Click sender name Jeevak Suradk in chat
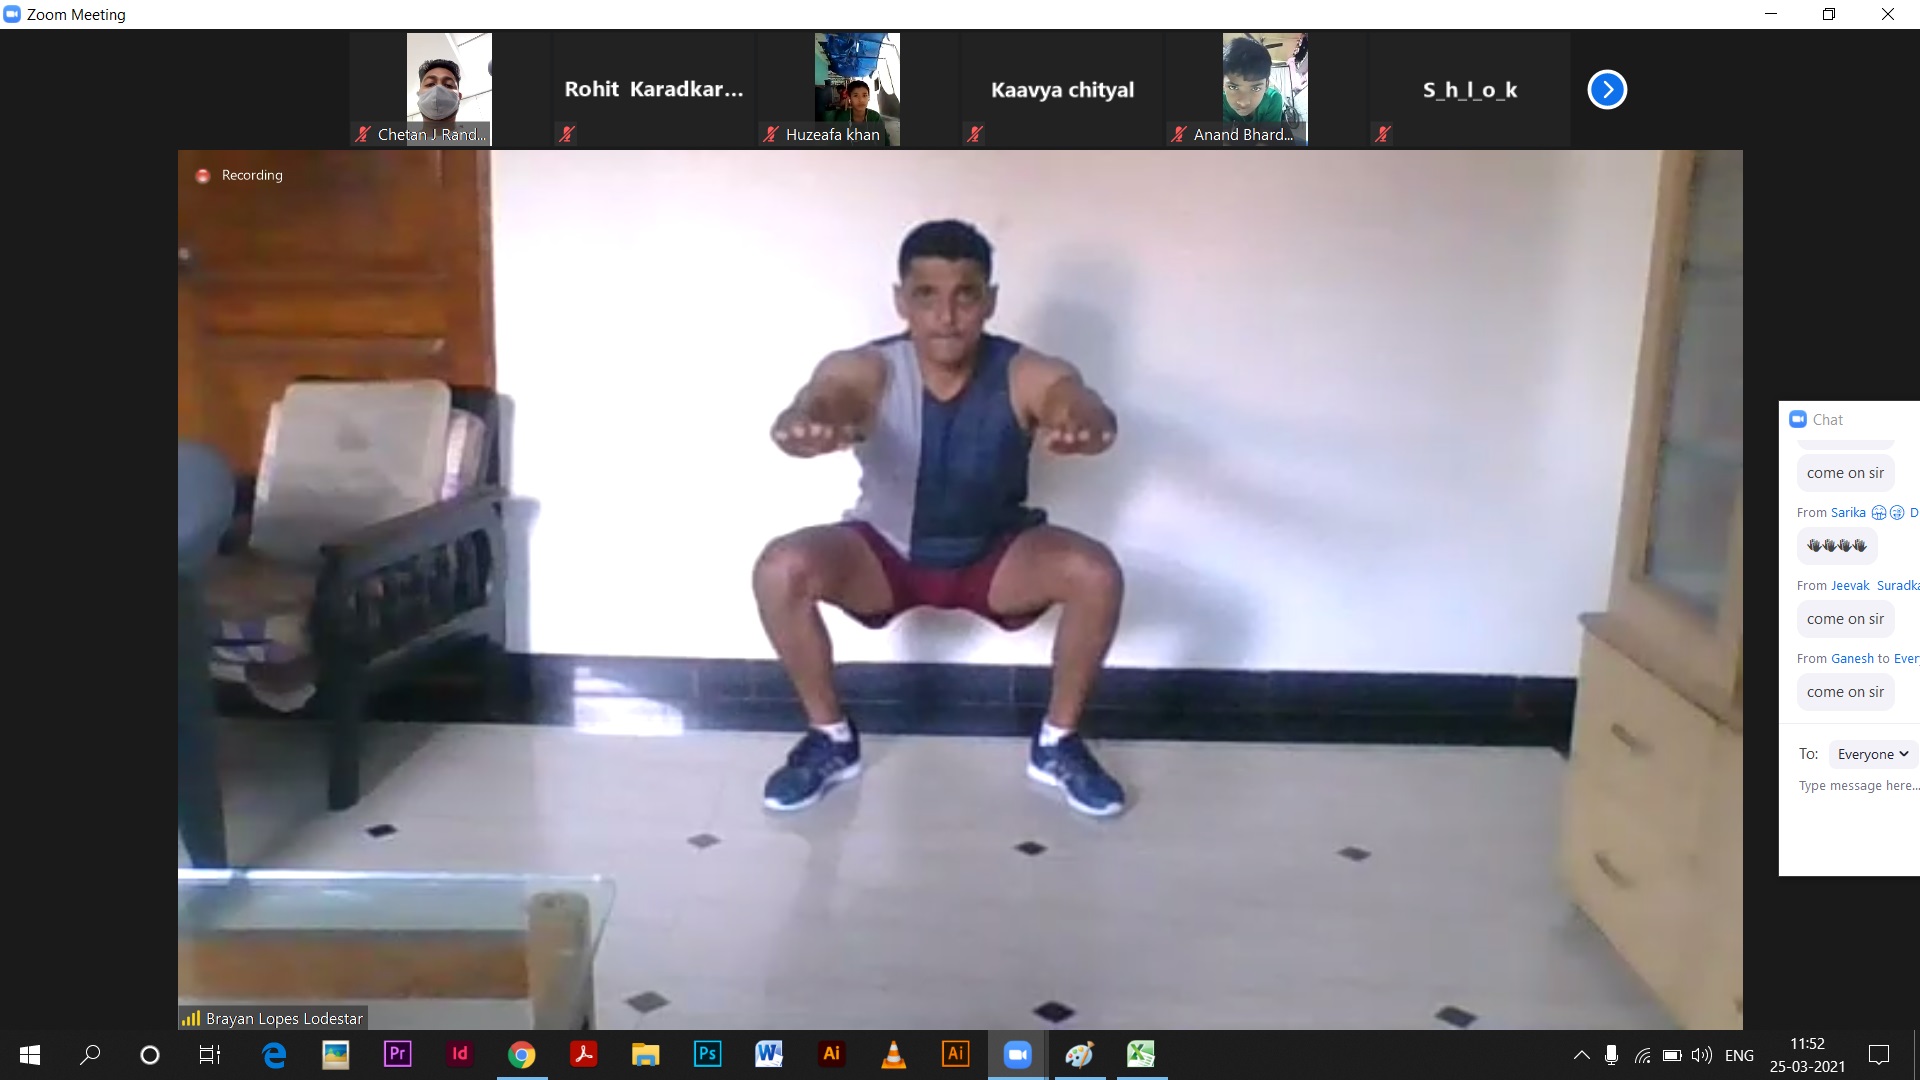1920x1080 pixels. pyautogui.click(x=1875, y=586)
